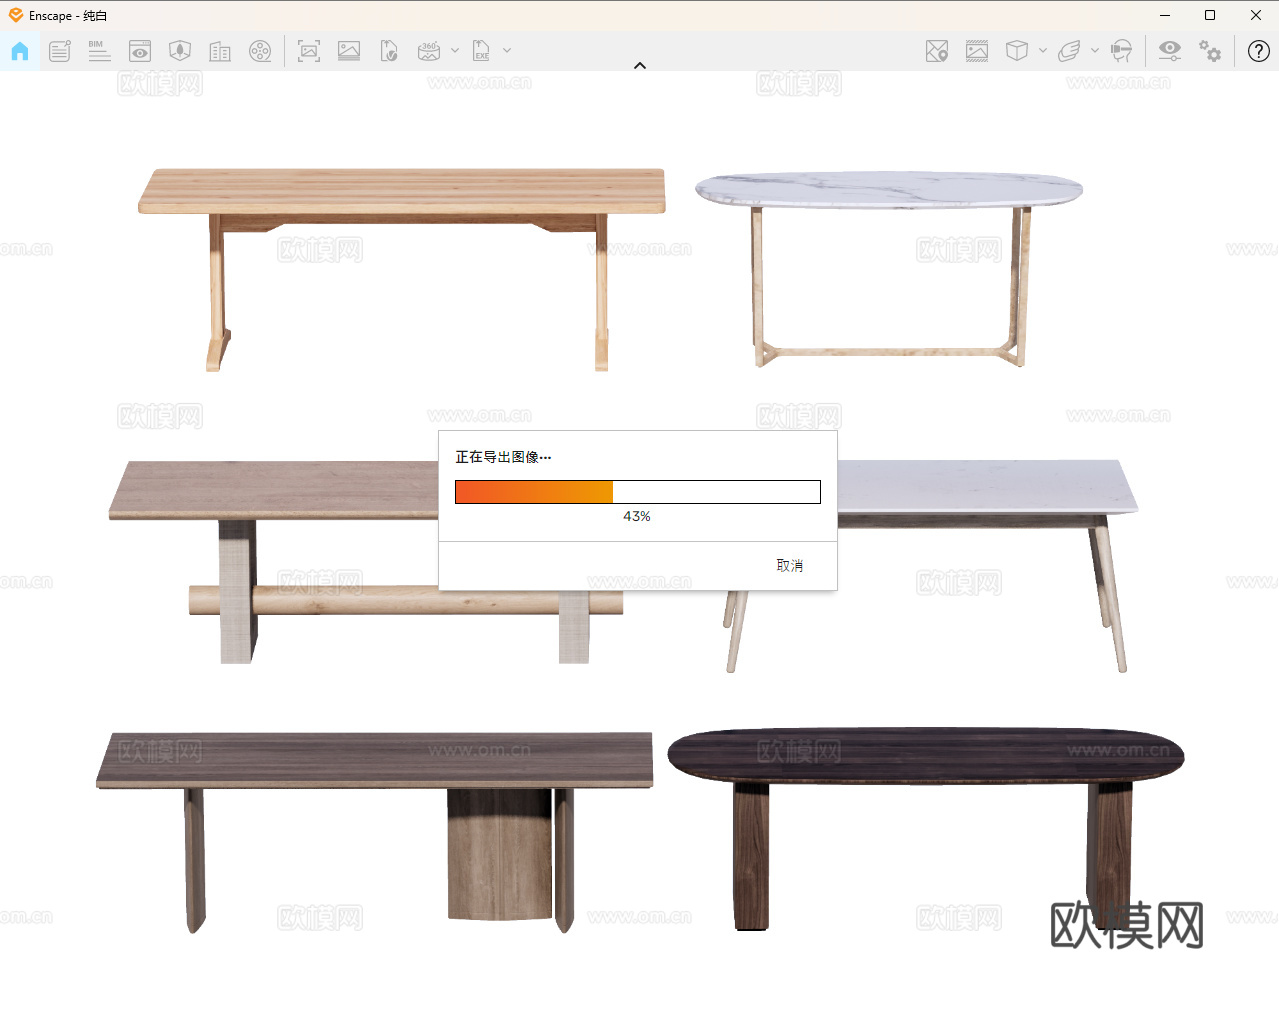Click the EXE standalone export icon

[x=481, y=51]
